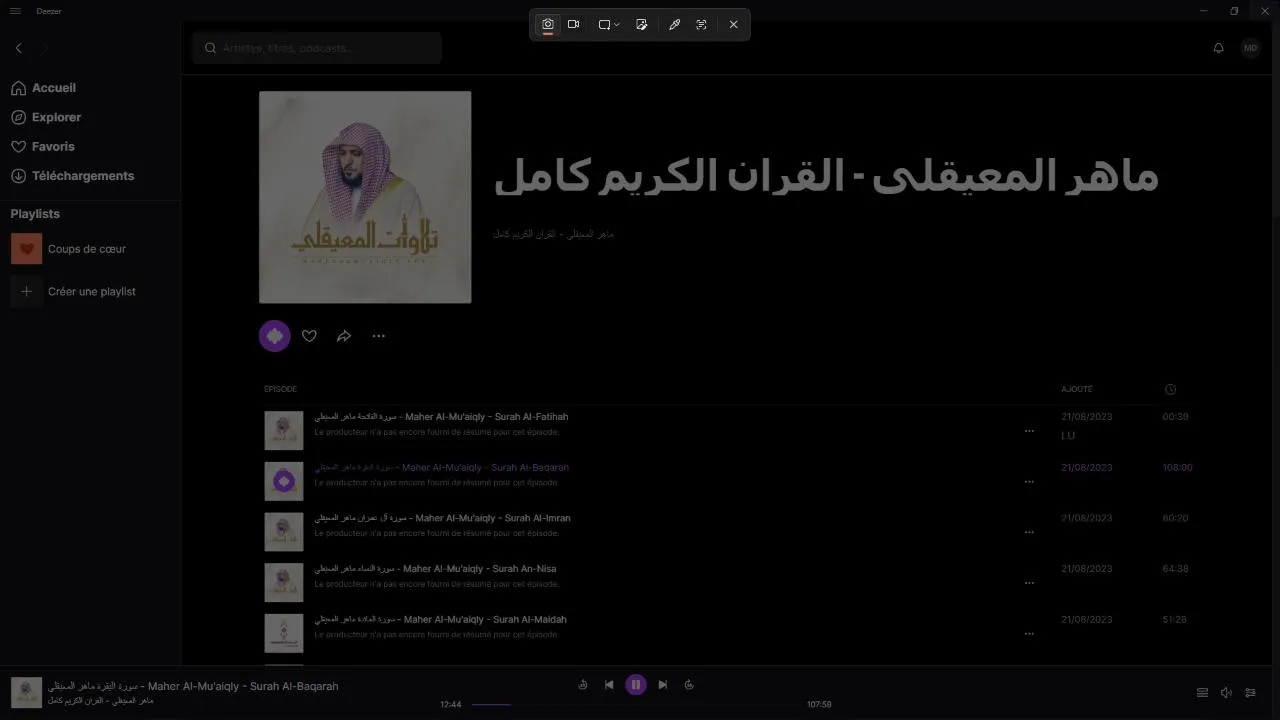Open more options for Surah An-Nisa
The width and height of the screenshot is (1280, 720).
[1029, 583]
